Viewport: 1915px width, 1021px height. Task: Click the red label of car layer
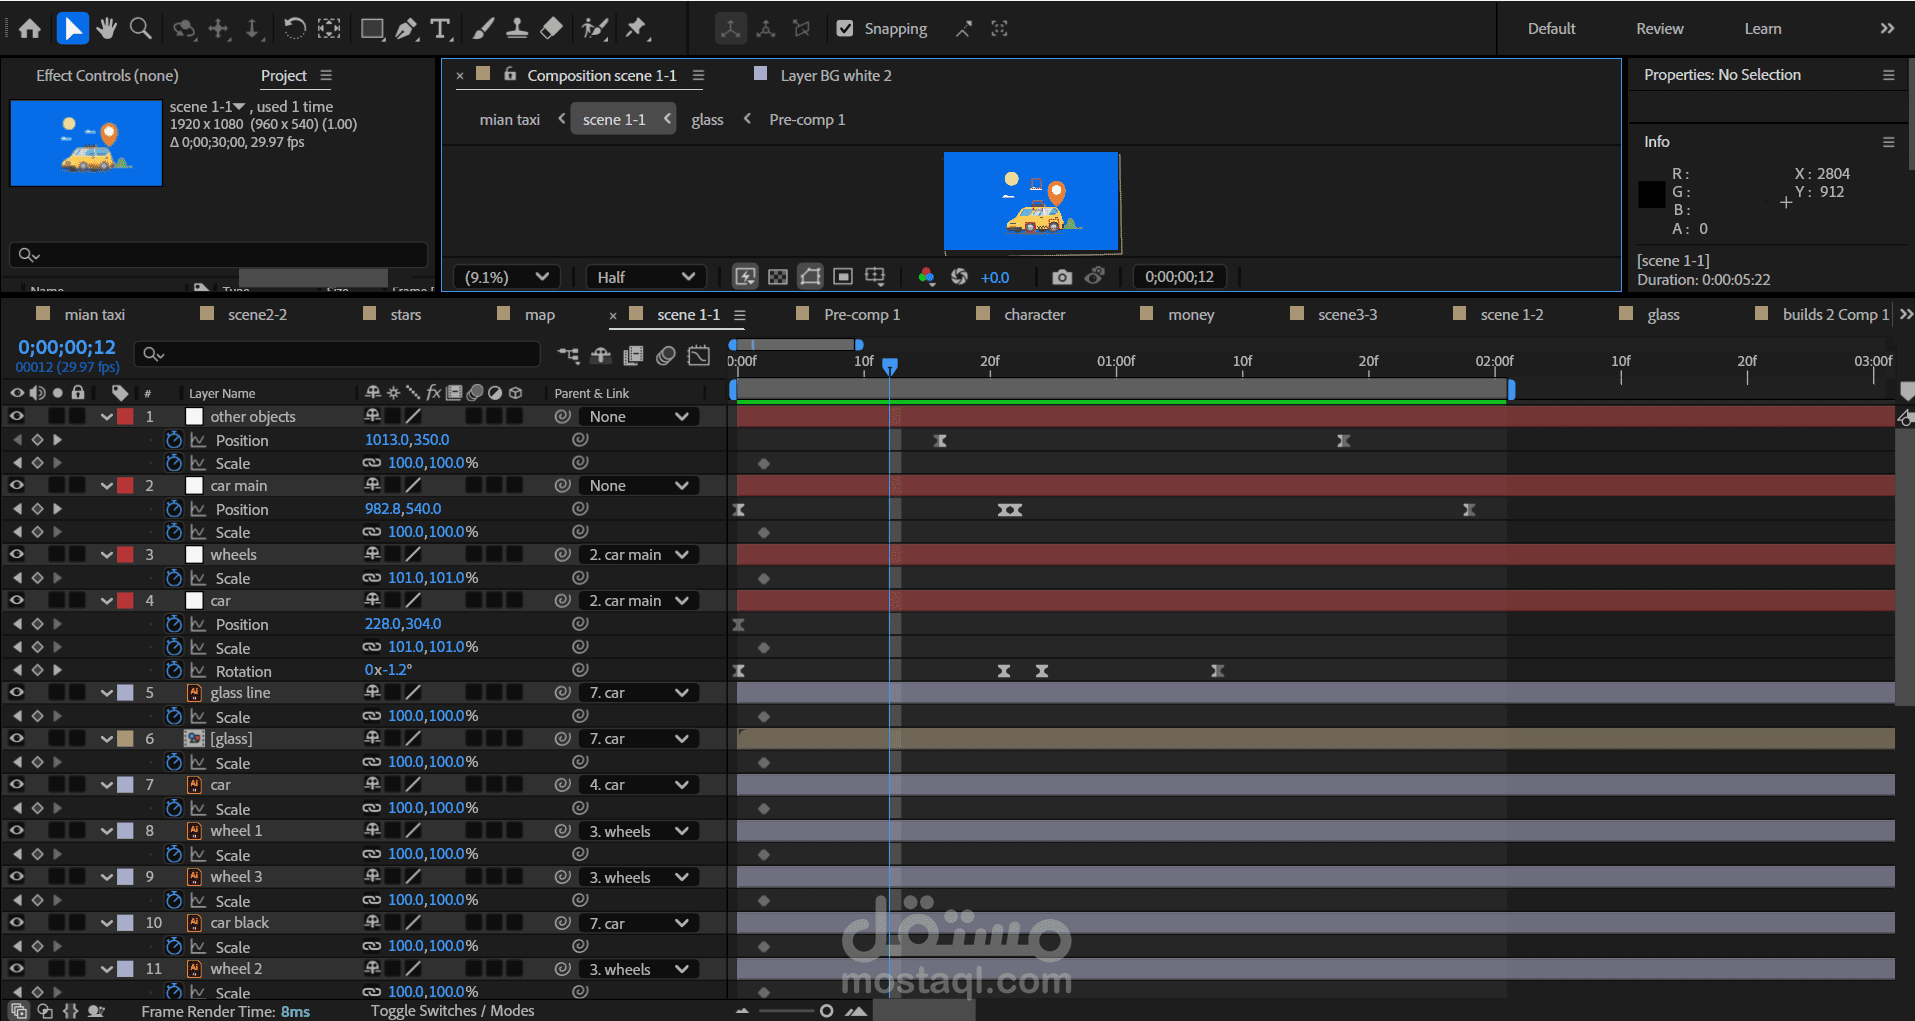click(126, 601)
